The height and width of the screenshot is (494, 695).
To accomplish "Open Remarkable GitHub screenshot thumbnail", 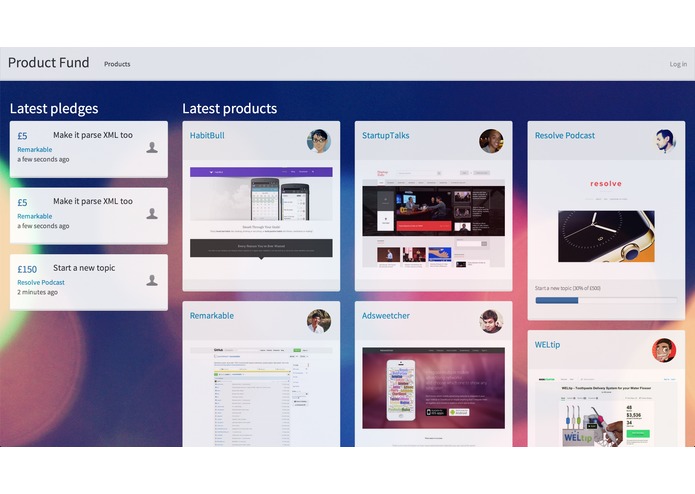I will (x=261, y=397).
